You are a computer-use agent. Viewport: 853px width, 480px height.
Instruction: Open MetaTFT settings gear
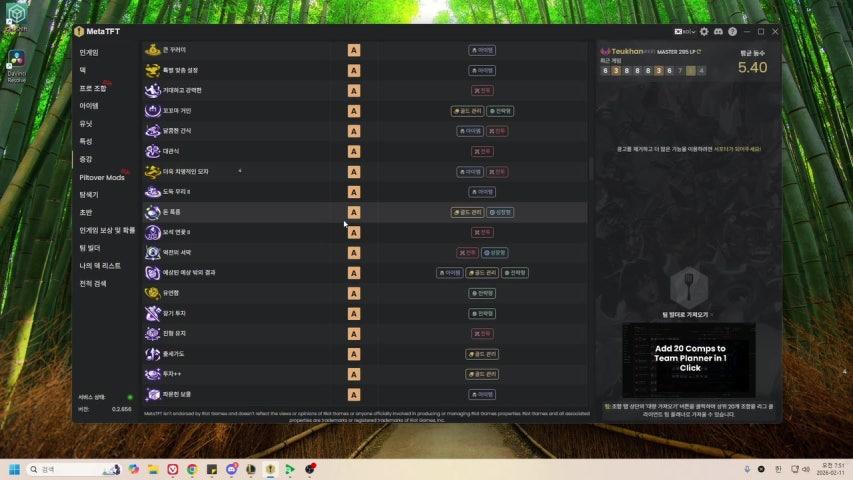[x=704, y=32]
